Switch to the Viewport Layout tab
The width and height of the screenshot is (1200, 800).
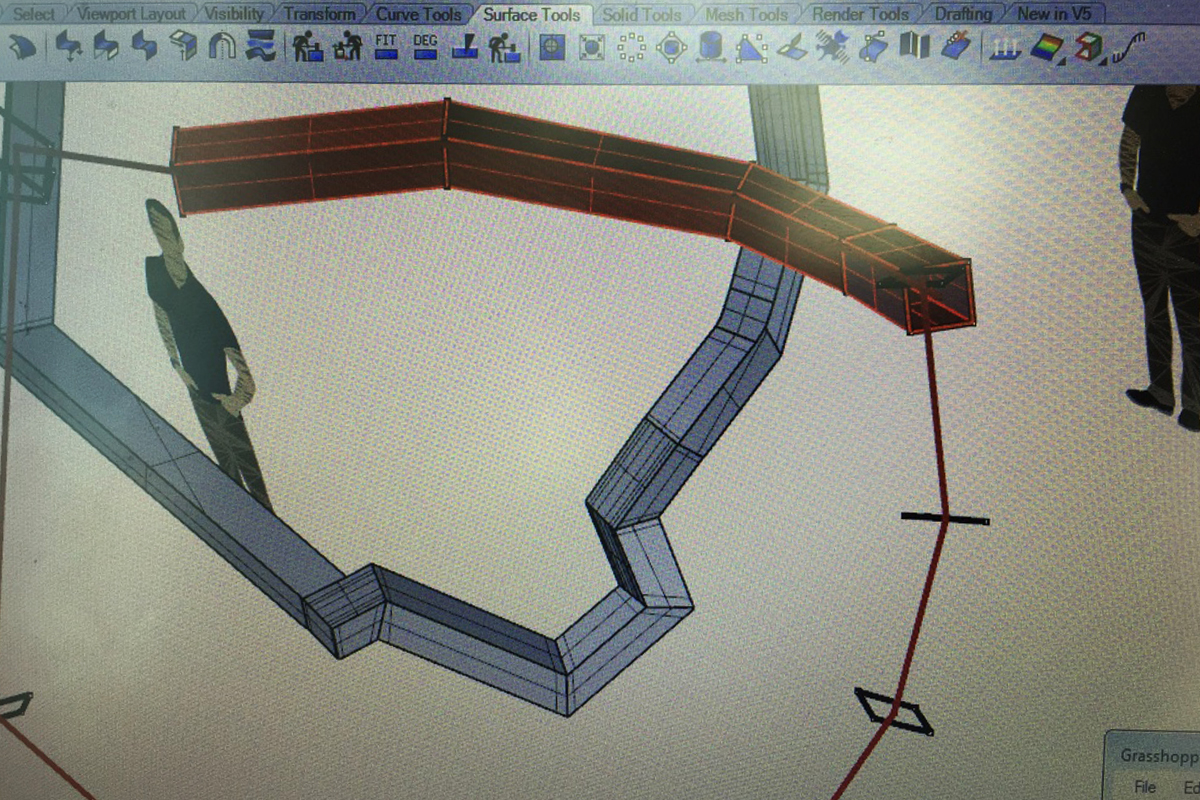point(131,14)
